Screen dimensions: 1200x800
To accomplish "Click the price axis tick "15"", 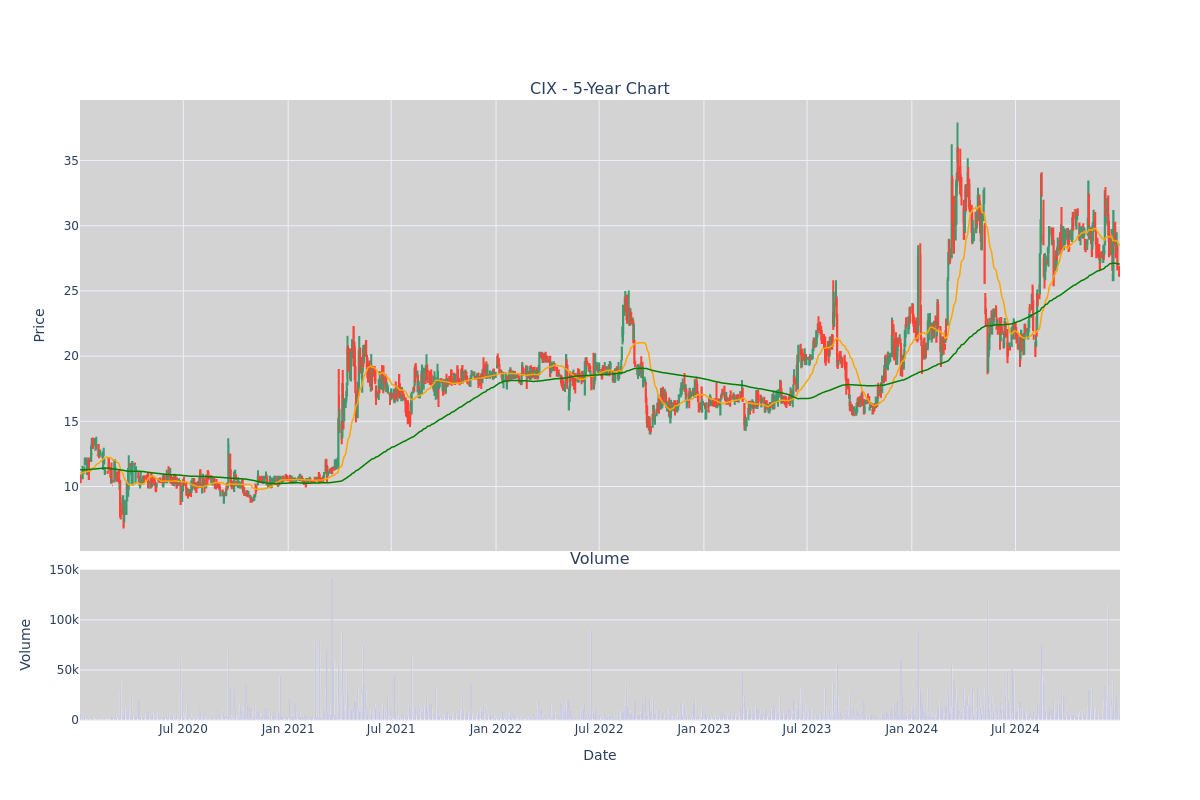I will coord(71,422).
